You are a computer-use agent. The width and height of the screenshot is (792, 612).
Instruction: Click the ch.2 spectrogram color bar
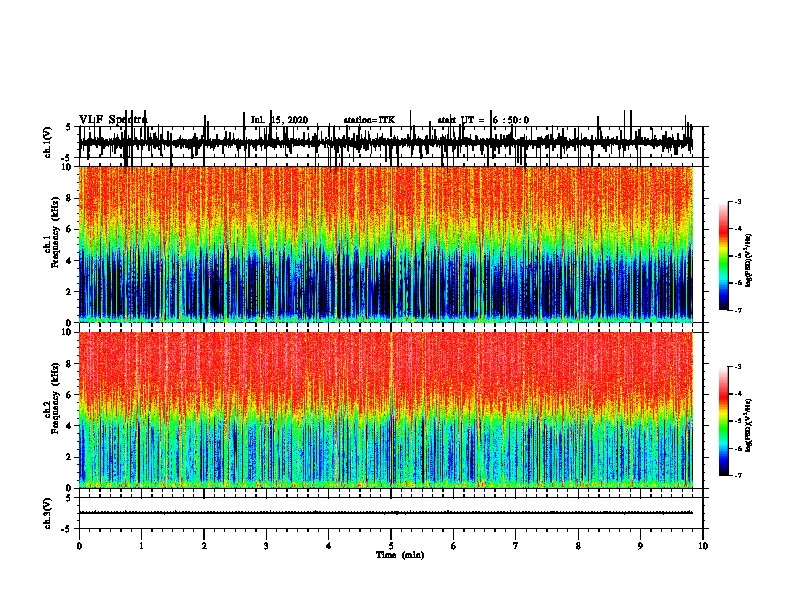[723, 421]
